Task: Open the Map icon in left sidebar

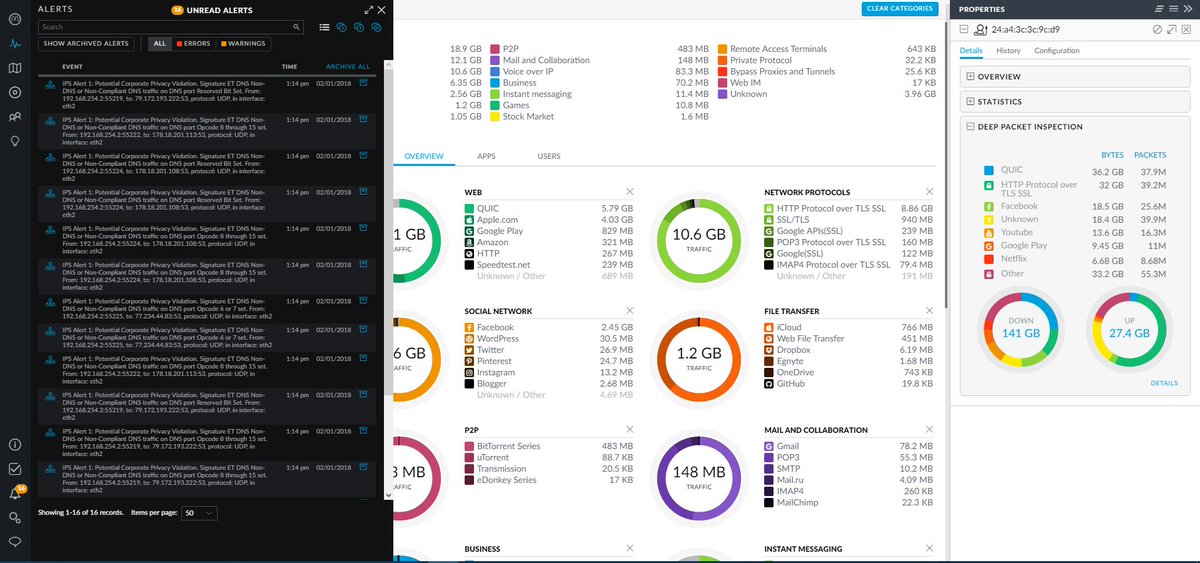Action: tap(15, 68)
